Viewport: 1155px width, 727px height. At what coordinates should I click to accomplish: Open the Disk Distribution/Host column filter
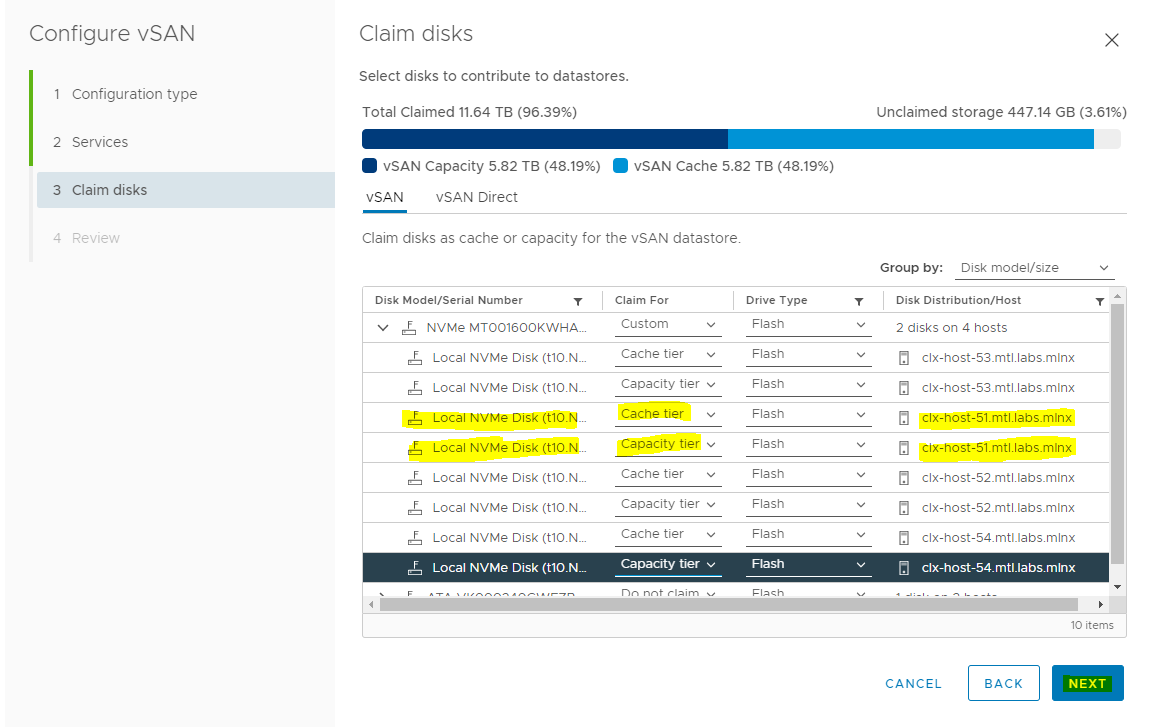pos(1100,301)
